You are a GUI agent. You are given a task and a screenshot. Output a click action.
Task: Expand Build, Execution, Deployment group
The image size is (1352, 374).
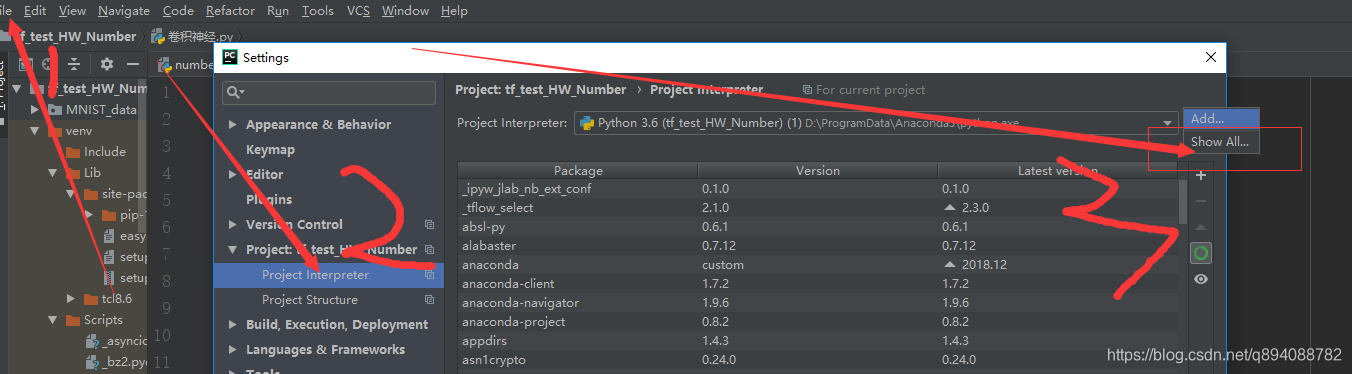pos(233,325)
